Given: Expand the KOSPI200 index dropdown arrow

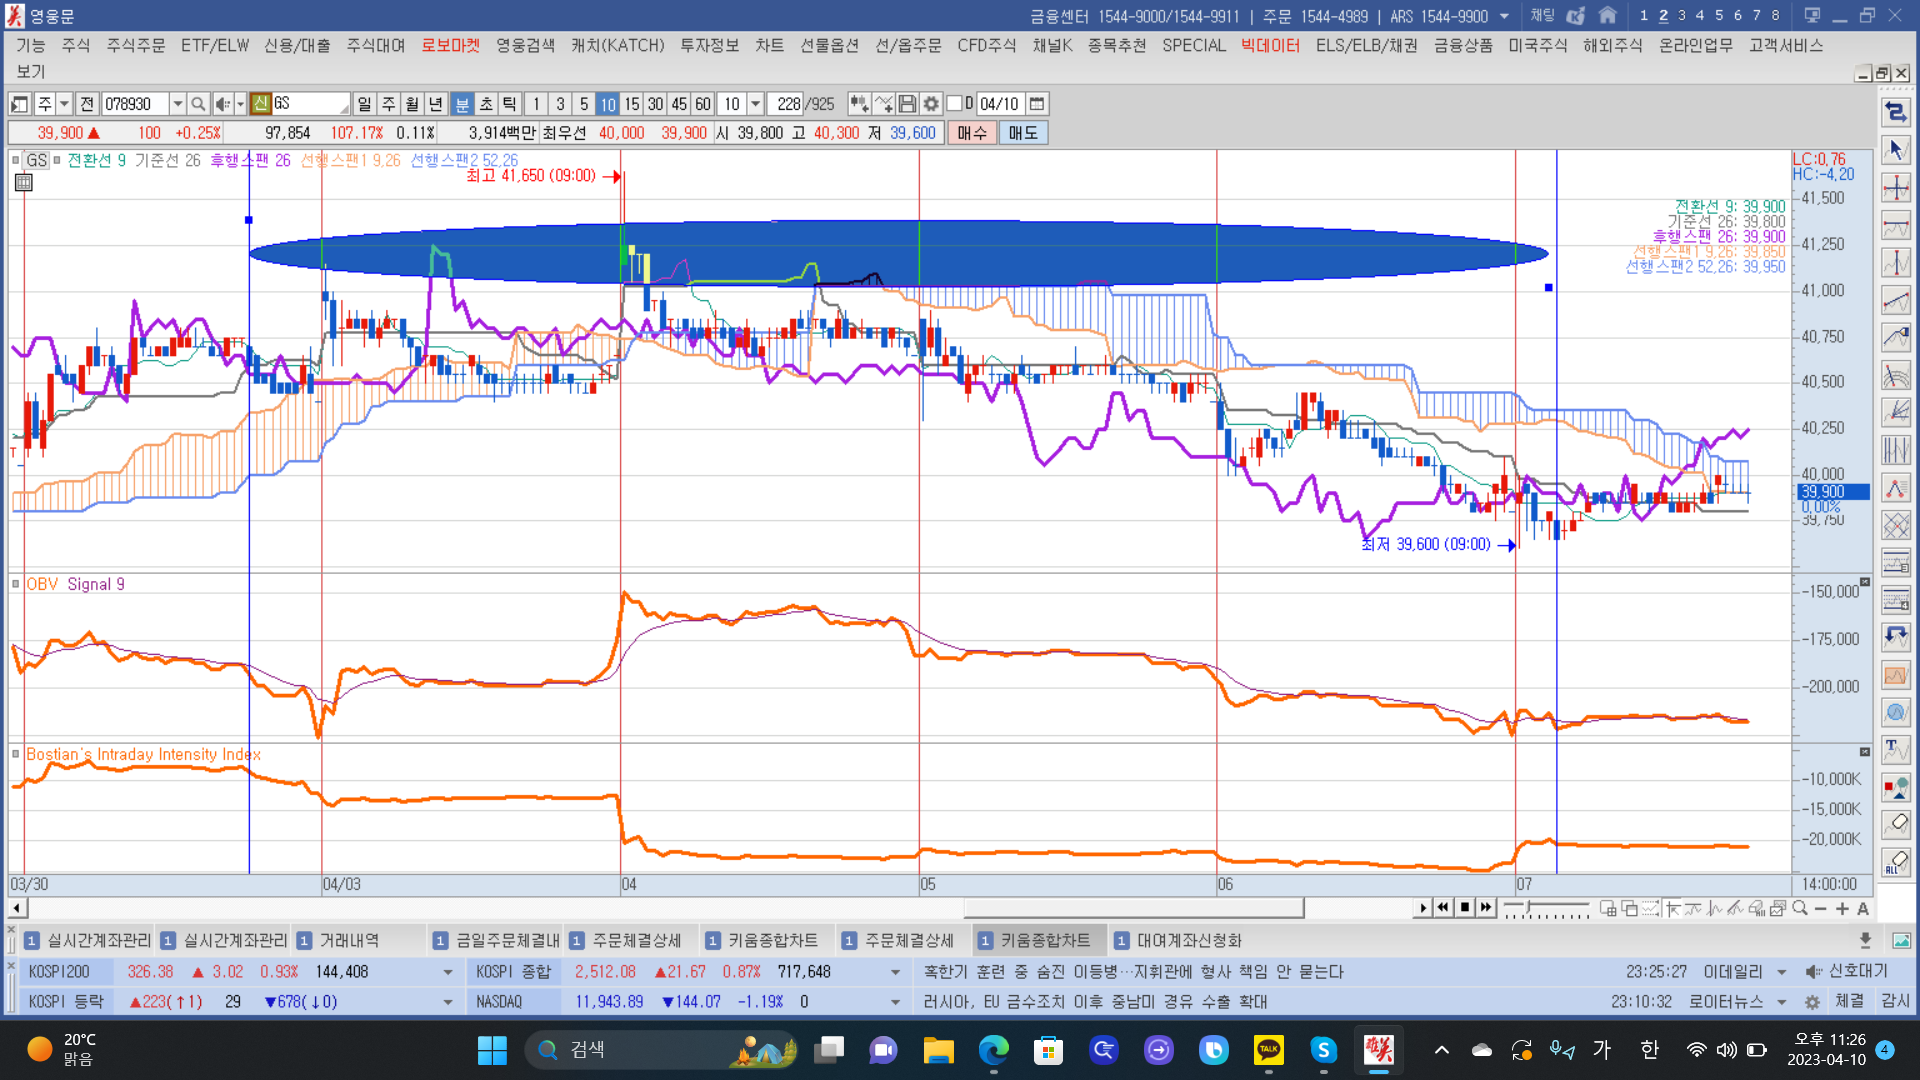Looking at the screenshot, I should 447,972.
